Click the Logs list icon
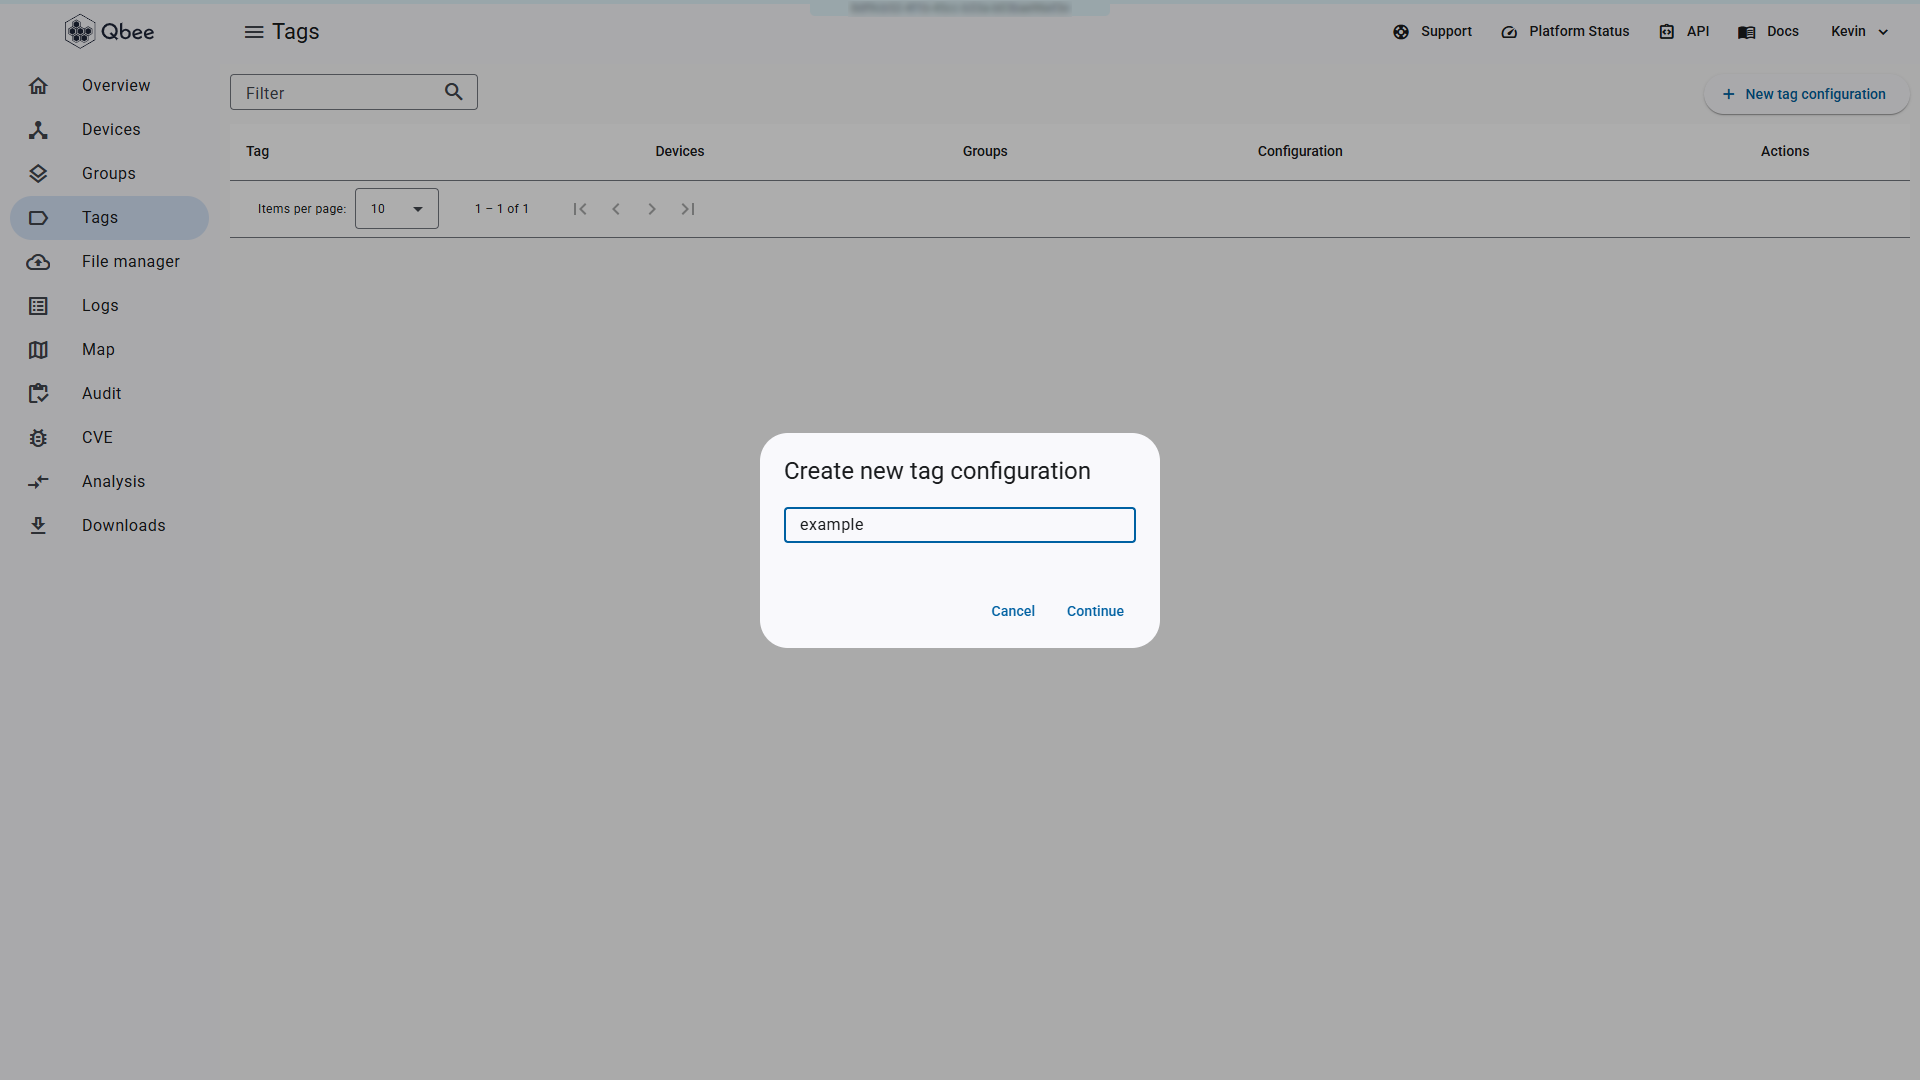 38,306
